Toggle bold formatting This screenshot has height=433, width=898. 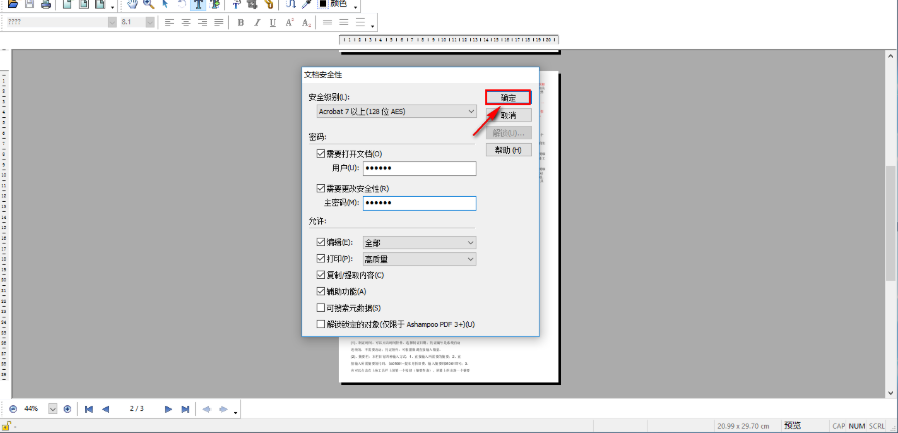click(x=241, y=22)
